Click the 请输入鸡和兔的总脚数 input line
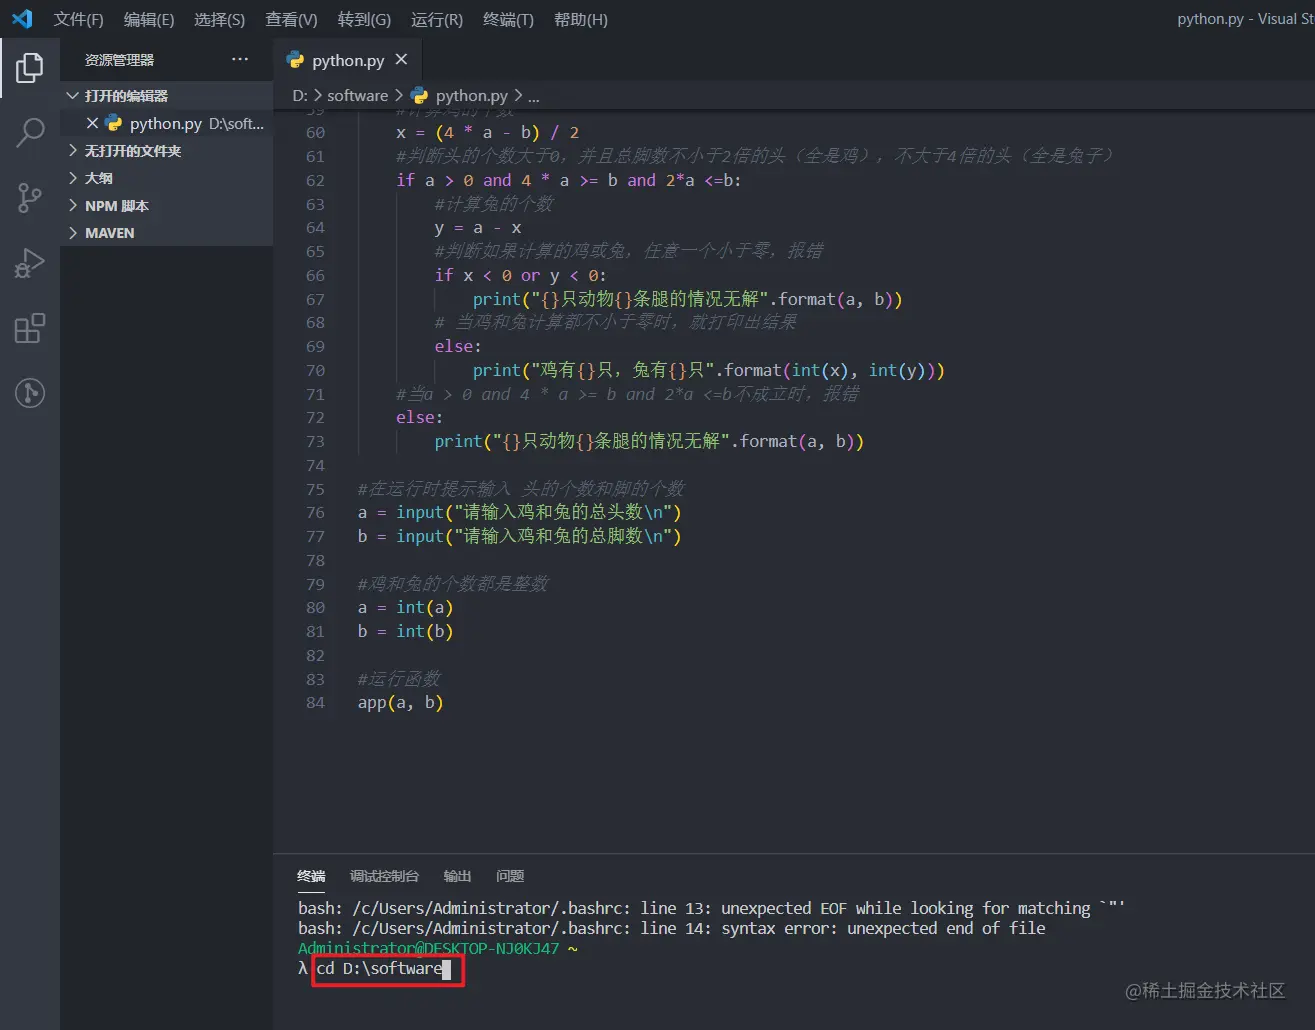This screenshot has width=1315, height=1030. [519, 537]
